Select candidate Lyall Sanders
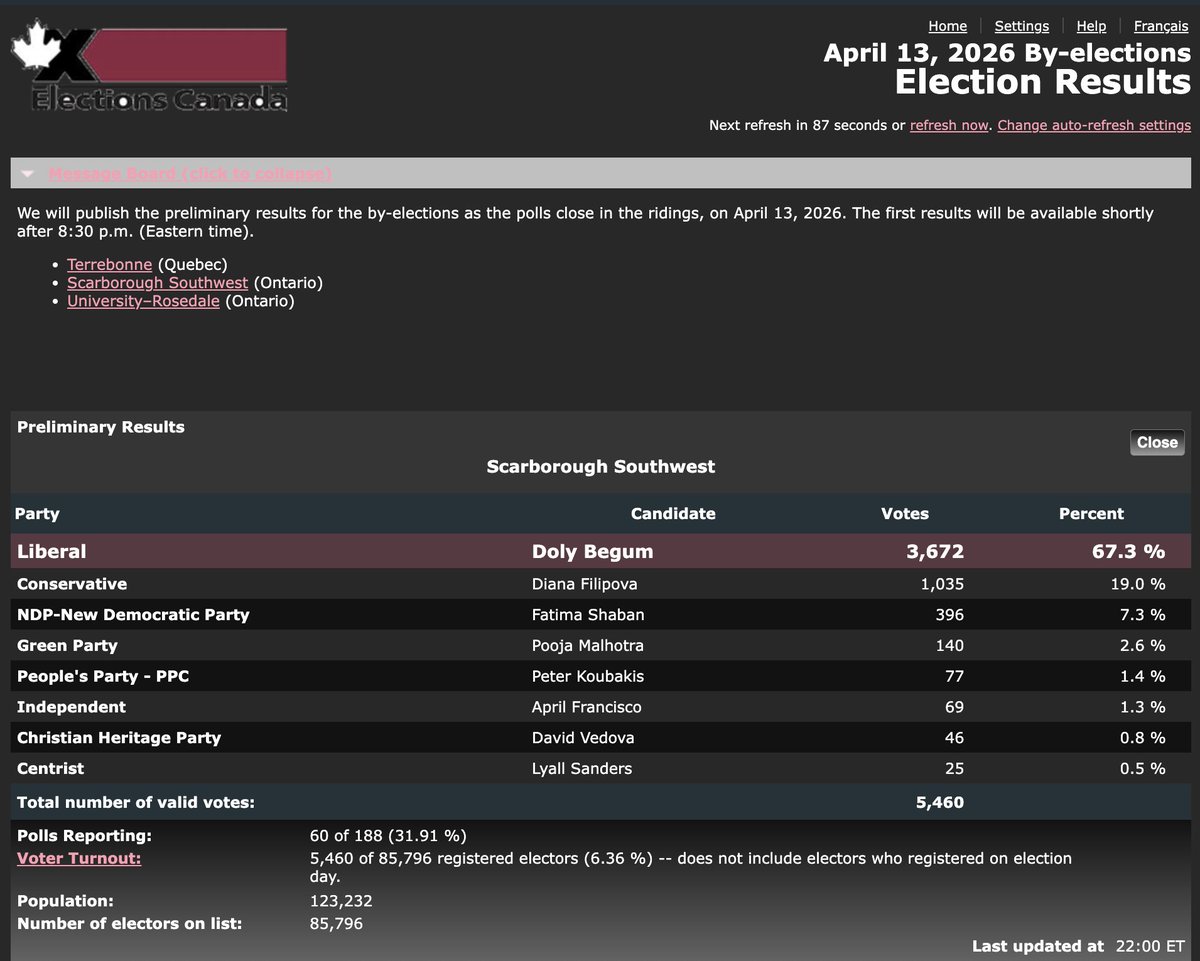1200x961 pixels. (582, 769)
